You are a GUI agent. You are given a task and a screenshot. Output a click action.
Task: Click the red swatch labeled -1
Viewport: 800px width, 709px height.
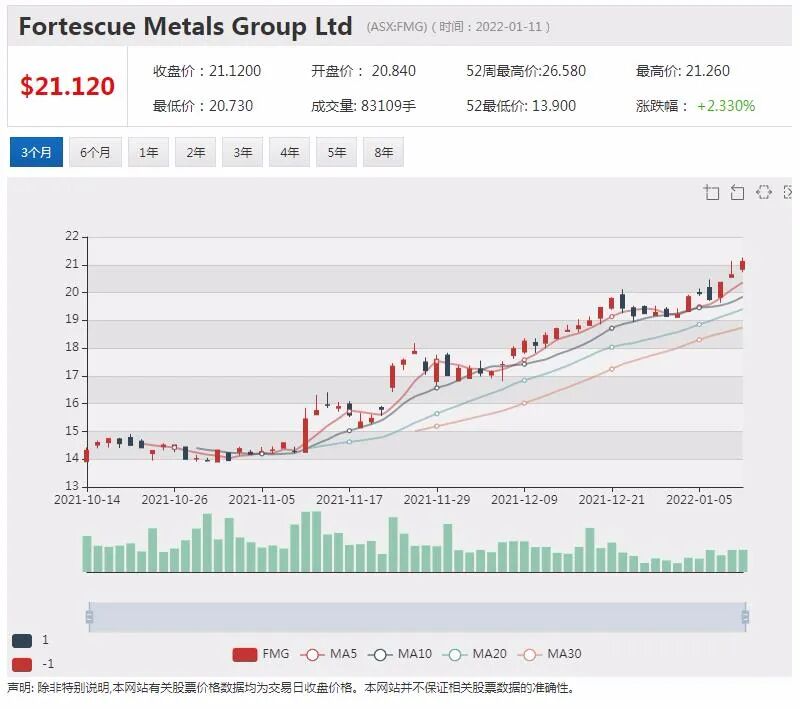tap(22, 665)
